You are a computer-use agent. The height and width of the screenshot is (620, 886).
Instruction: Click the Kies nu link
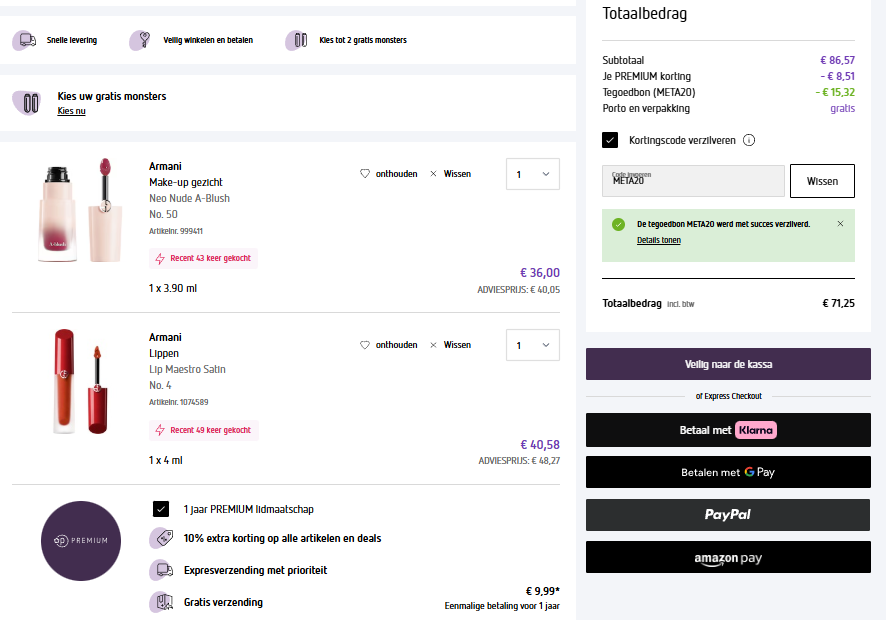click(x=71, y=111)
